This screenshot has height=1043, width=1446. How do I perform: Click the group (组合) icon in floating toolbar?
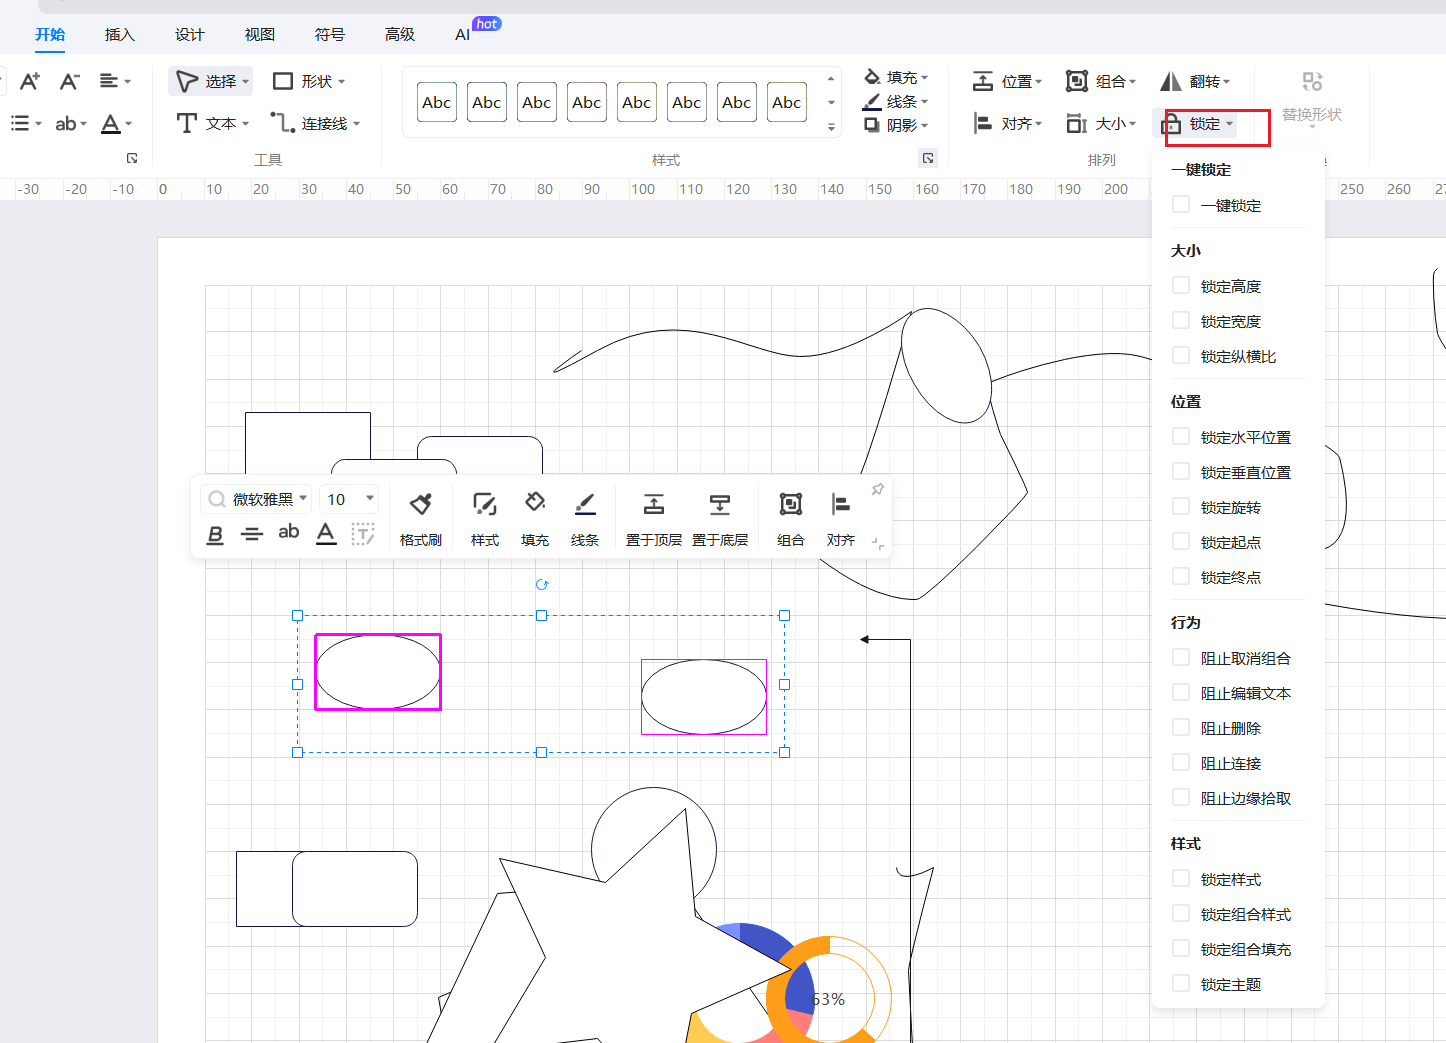790,505
